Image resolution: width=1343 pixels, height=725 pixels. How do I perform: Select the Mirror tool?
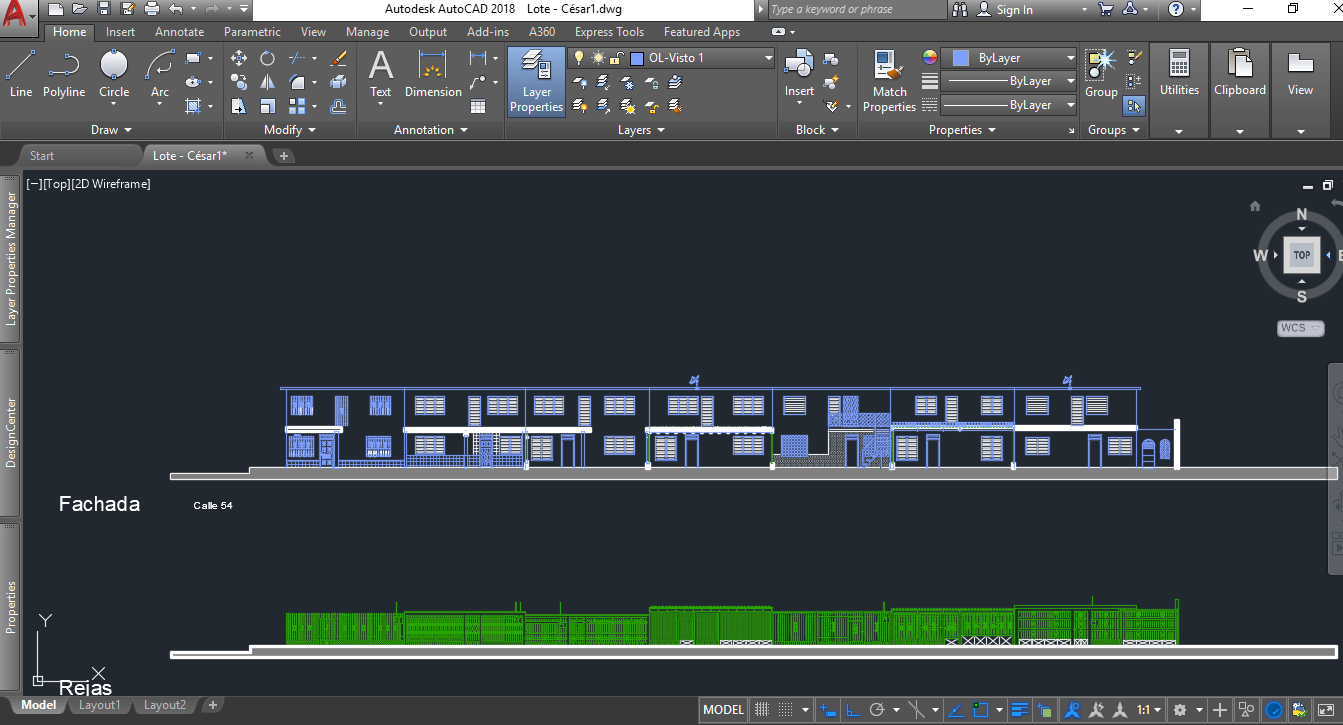click(x=267, y=82)
